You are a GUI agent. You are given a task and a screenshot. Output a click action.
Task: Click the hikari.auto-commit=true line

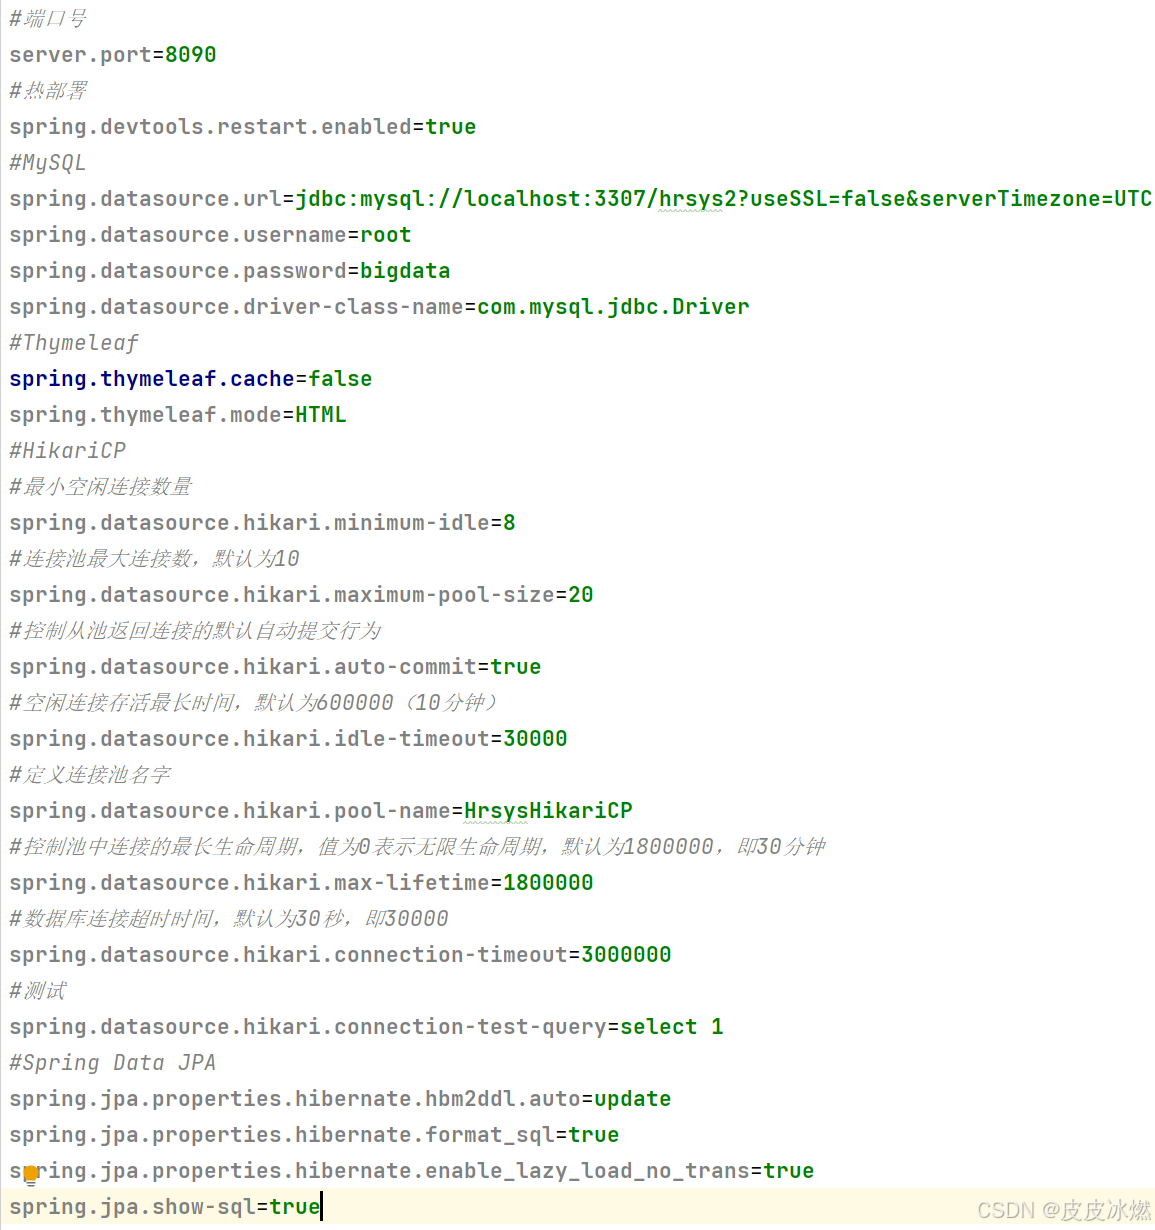pos(275,667)
